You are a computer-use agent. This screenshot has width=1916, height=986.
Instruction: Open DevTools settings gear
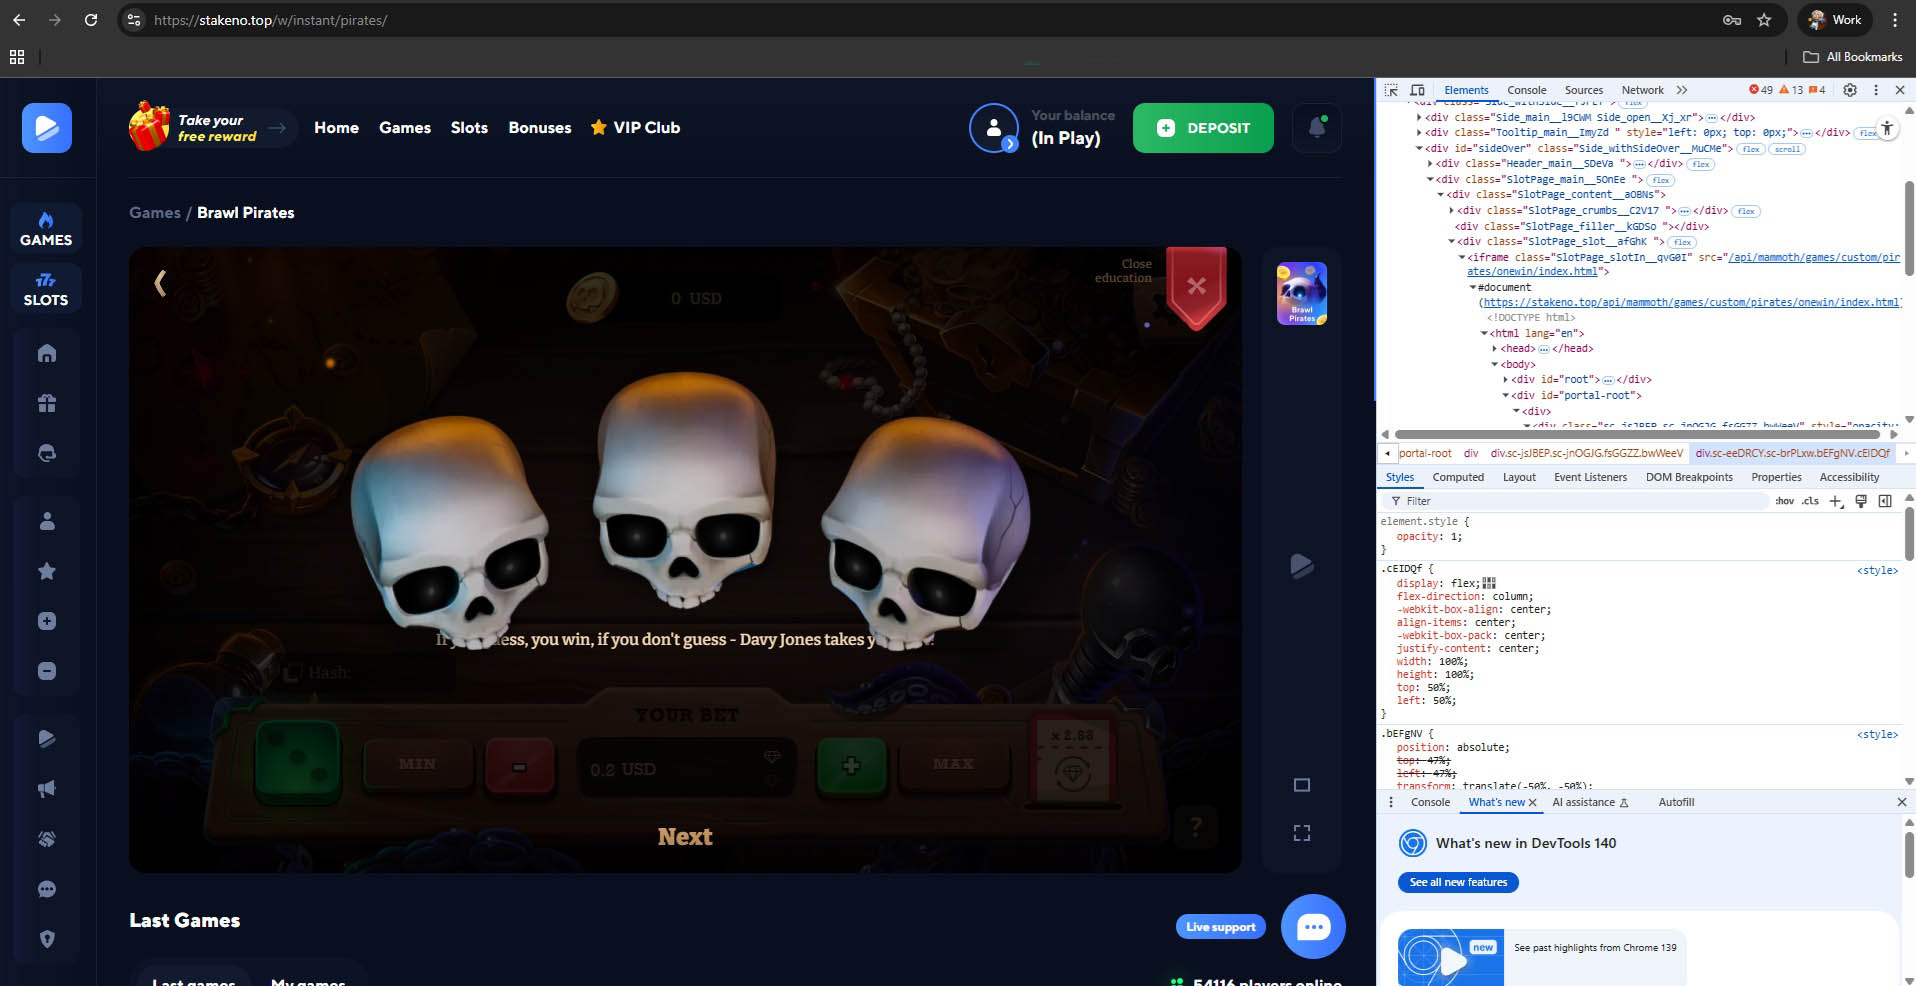tap(1849, 90)
